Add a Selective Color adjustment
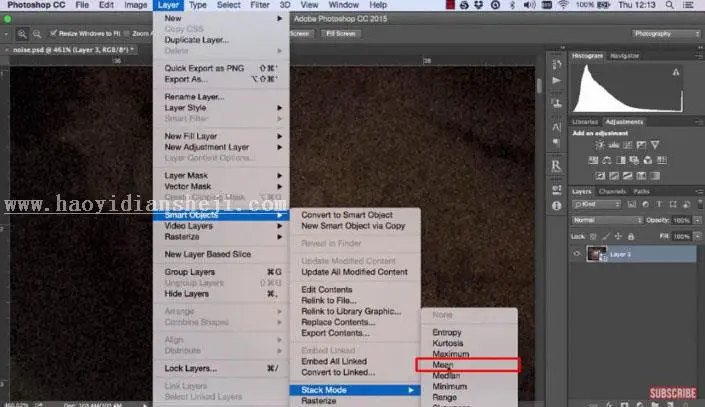The image size is (705, 407). click(655, 176)
